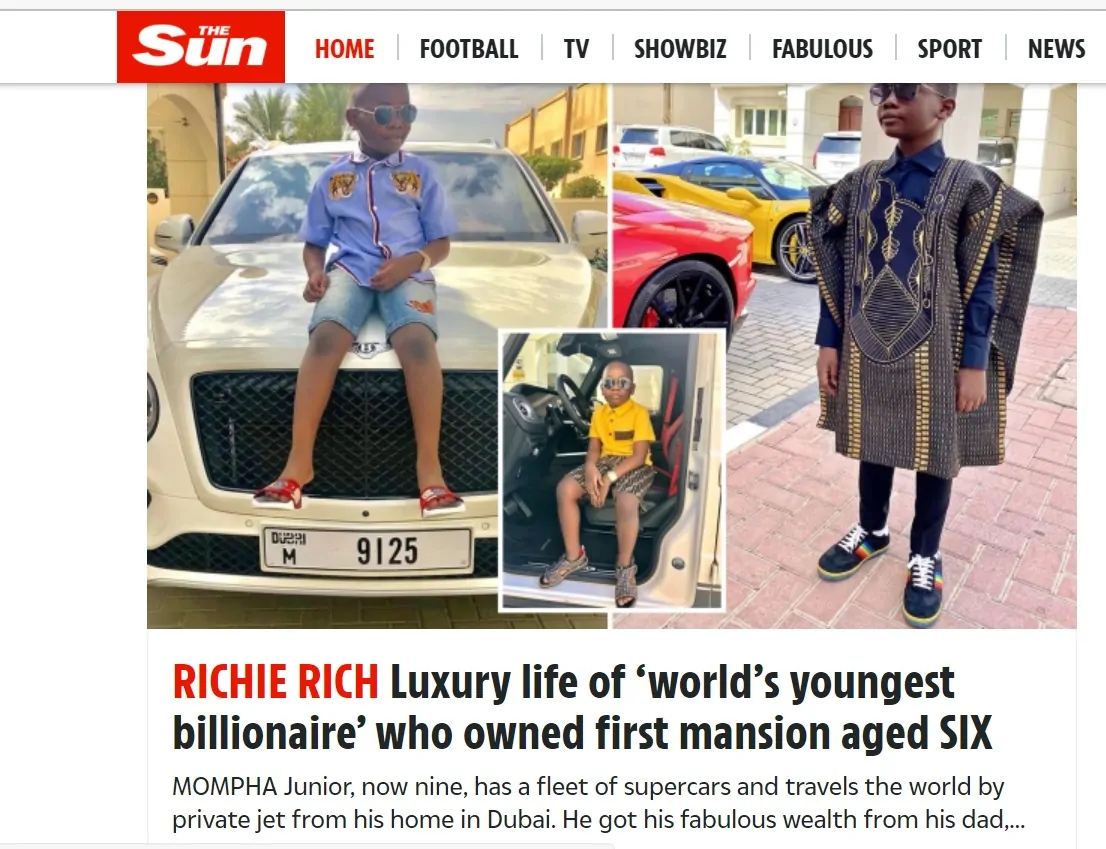Open the HOME nav item
1106x849 pixels.
(344, 49)
